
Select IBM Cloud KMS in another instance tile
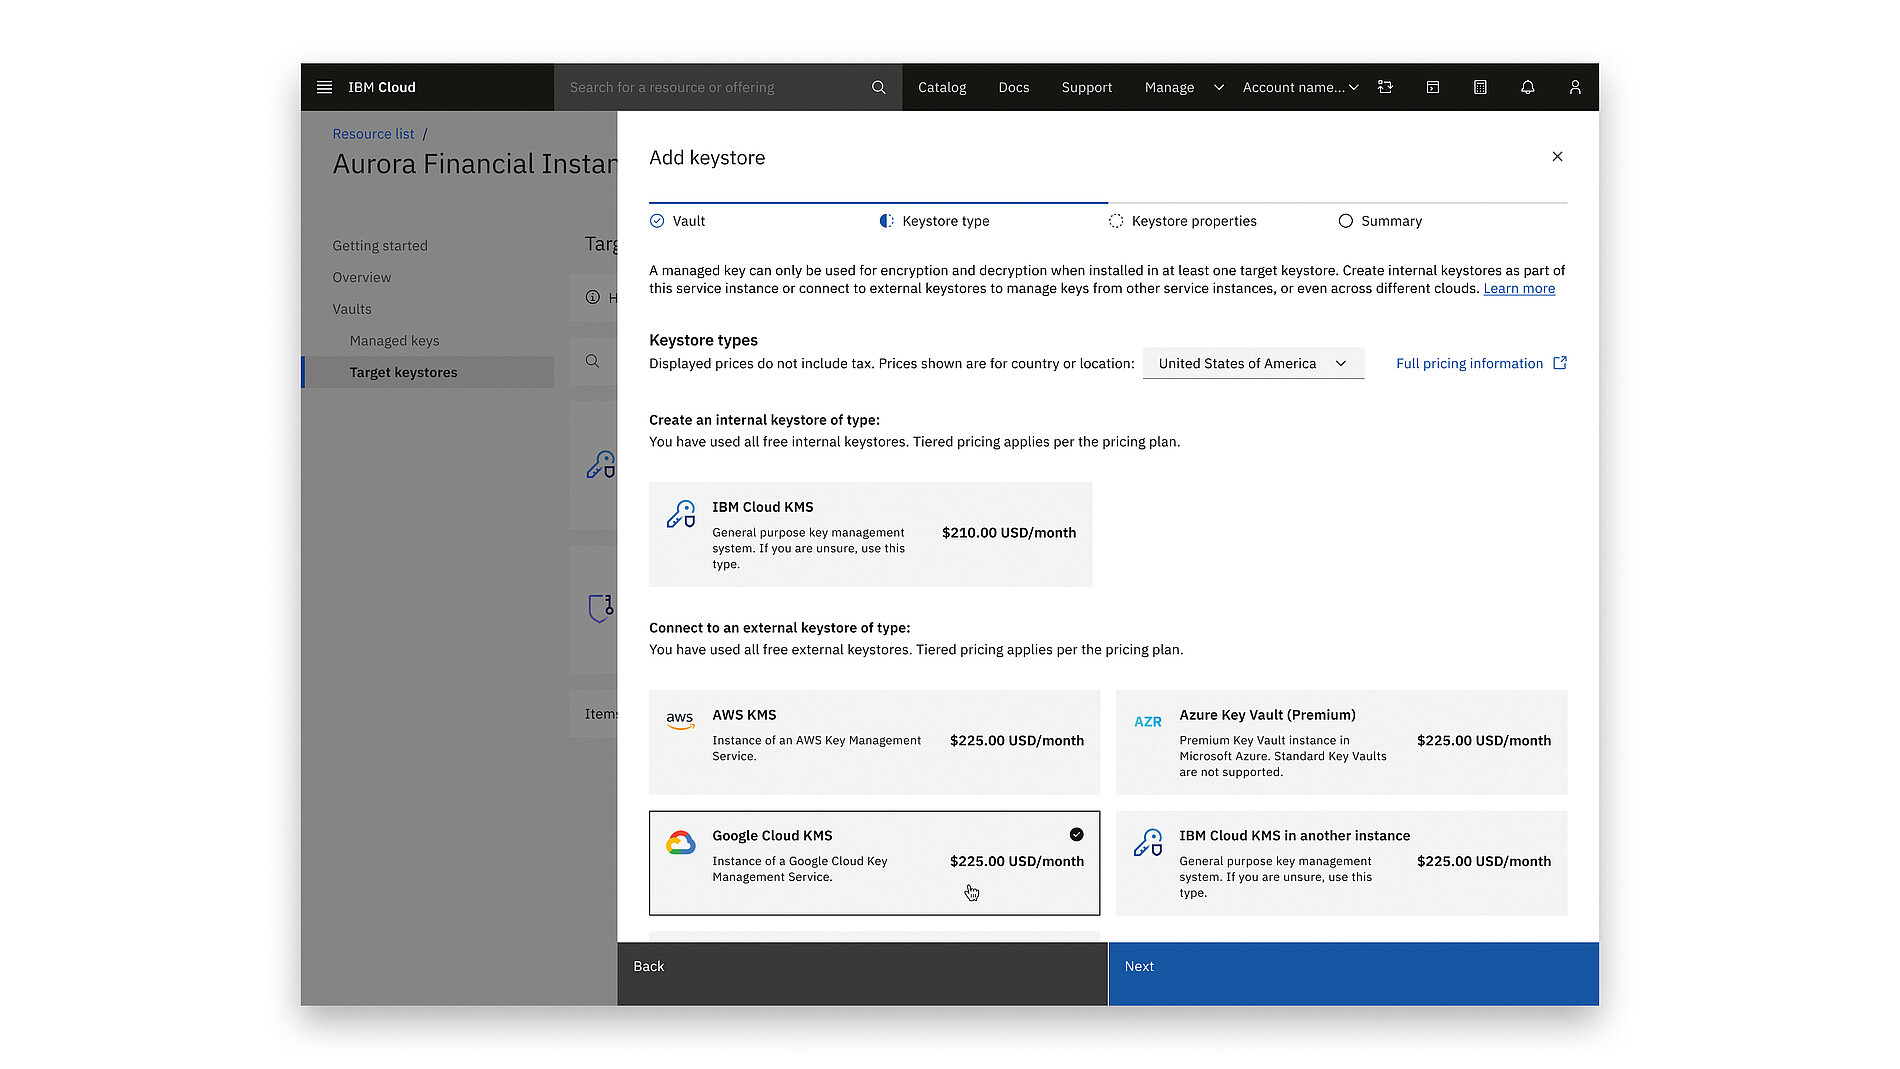(x=1341, y=863)
